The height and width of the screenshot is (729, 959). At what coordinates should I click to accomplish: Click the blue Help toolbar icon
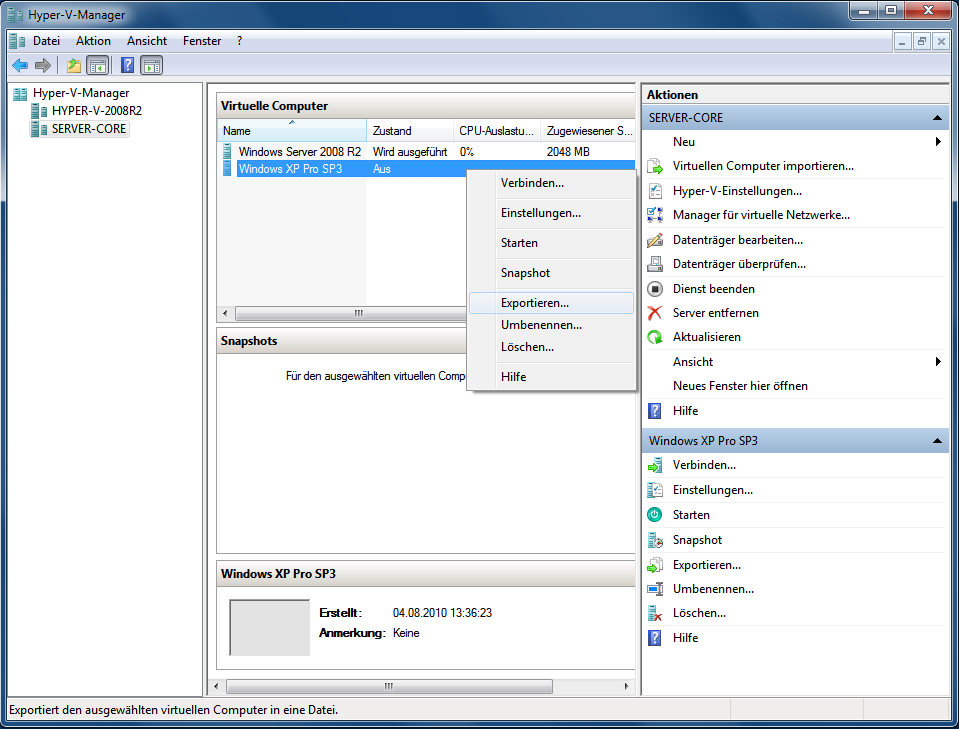(x=127, y=65)
